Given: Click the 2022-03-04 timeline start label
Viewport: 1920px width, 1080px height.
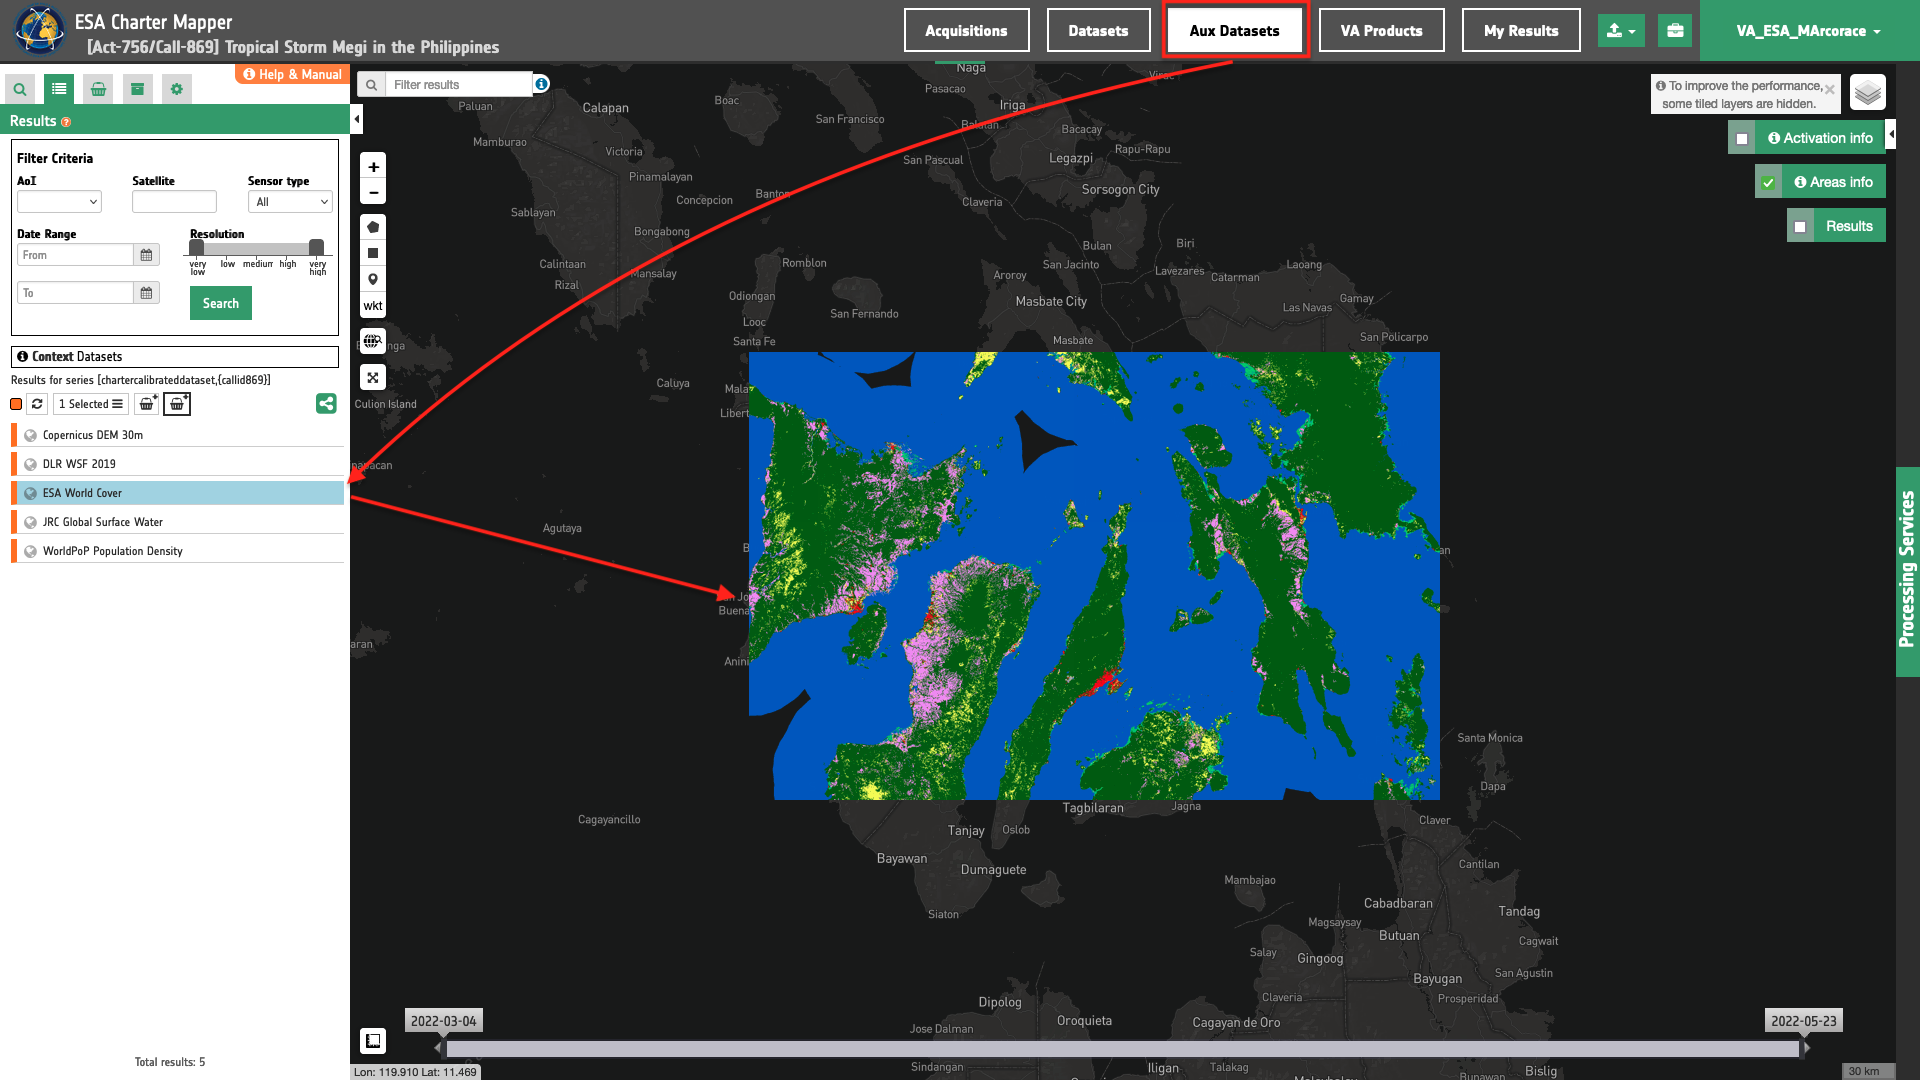Looking at the screenshot, I should pyautogui.click(x=444, y=1021).
